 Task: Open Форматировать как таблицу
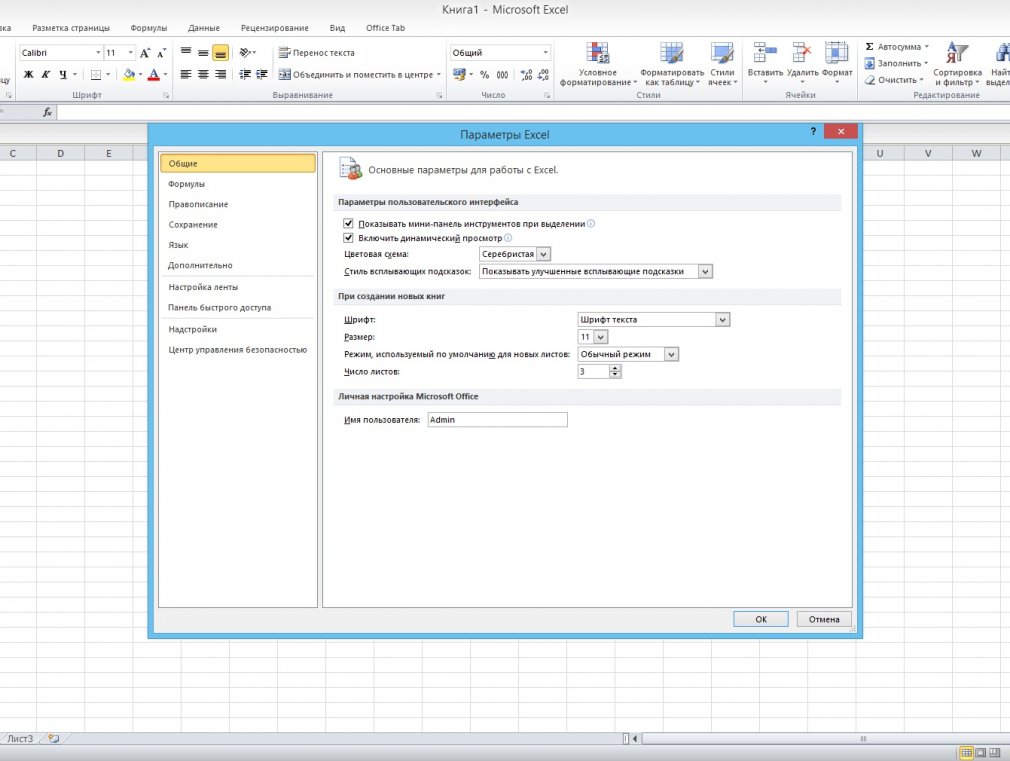click(x=671, y=64)
